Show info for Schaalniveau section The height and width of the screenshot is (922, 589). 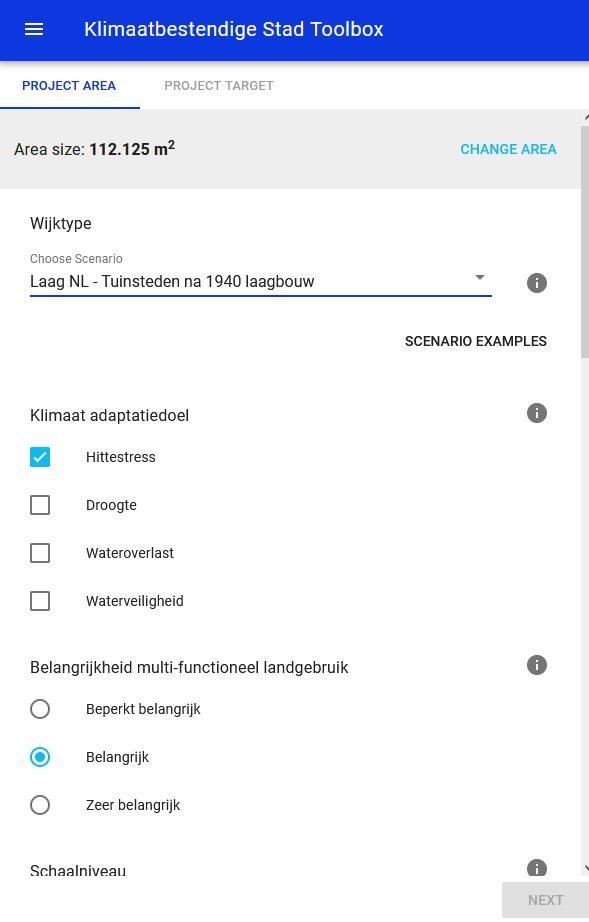pos(537,868)
